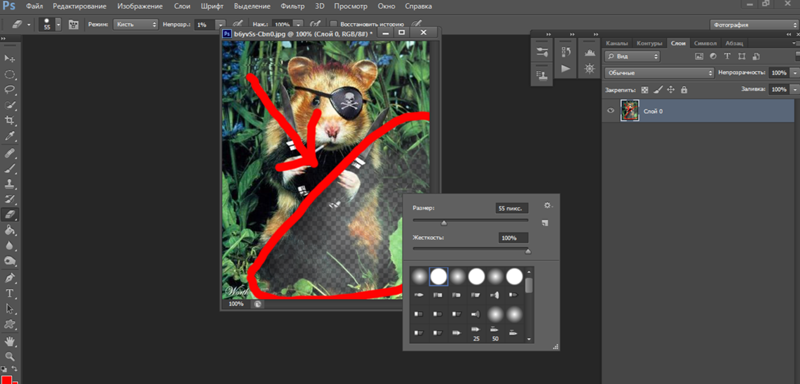Open the brush preset picker arrow

58,24
